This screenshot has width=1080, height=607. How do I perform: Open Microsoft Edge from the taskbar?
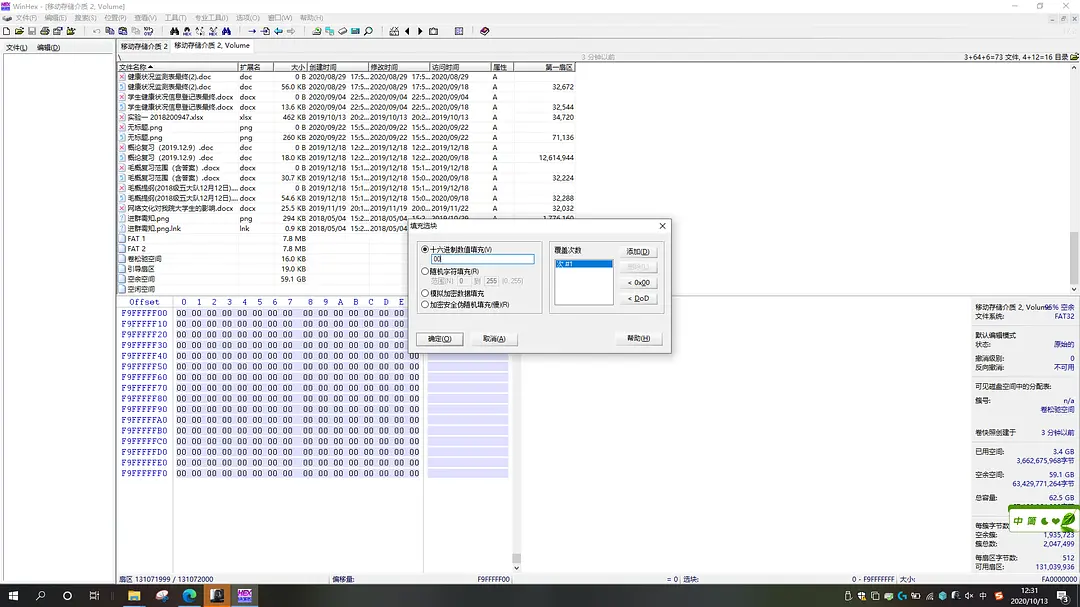click(189, 595)
